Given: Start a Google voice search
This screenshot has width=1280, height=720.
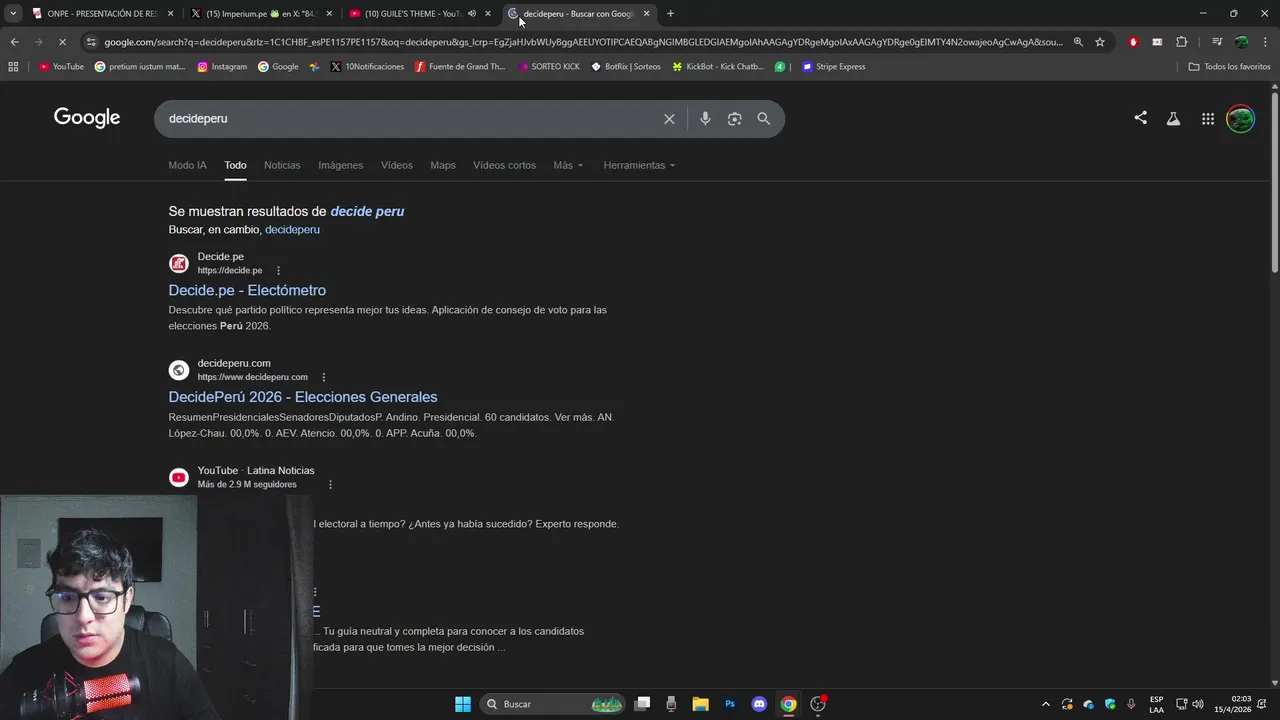Looking at the screenshot, I should 705,119.
